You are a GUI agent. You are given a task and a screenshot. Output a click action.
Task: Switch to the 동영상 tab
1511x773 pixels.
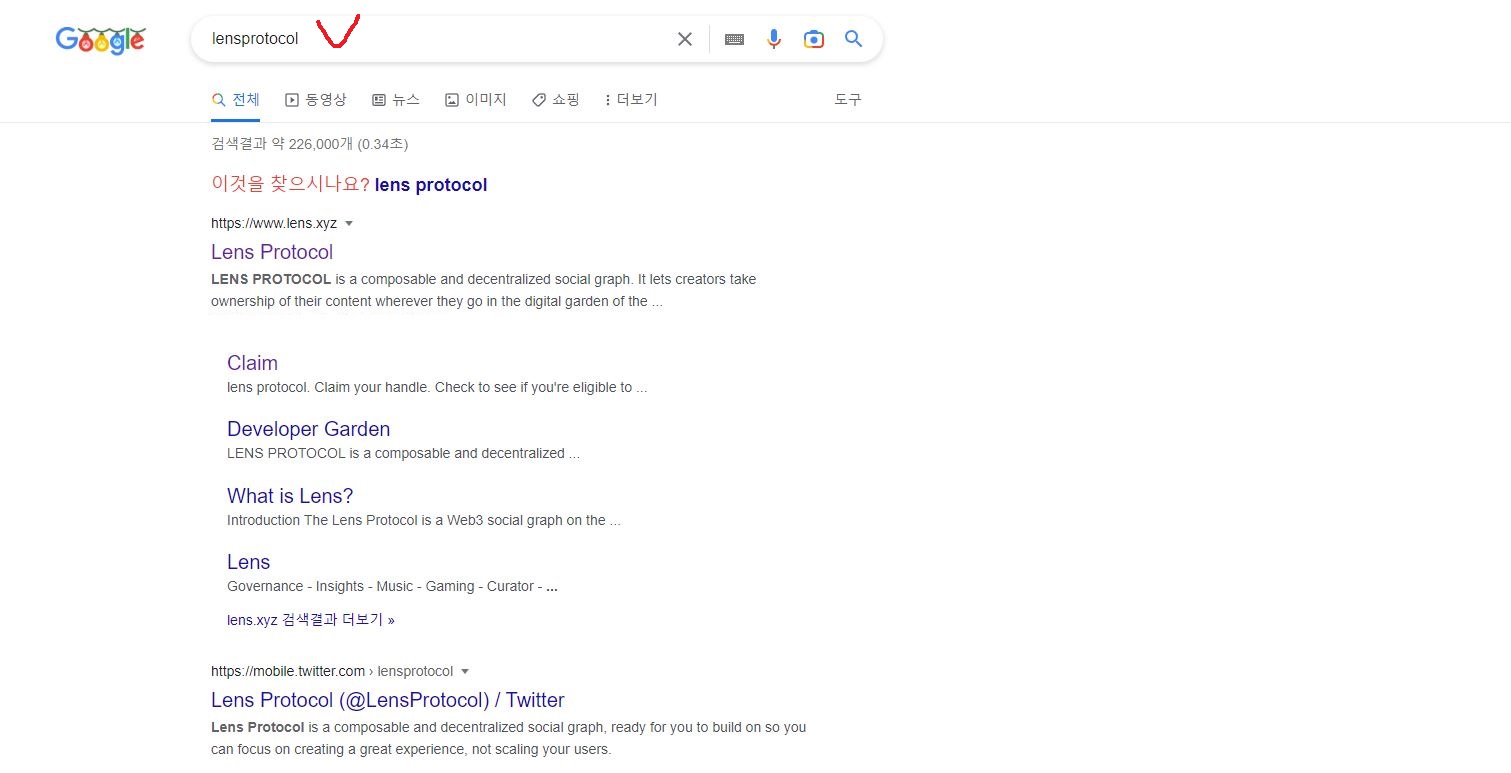316,100
